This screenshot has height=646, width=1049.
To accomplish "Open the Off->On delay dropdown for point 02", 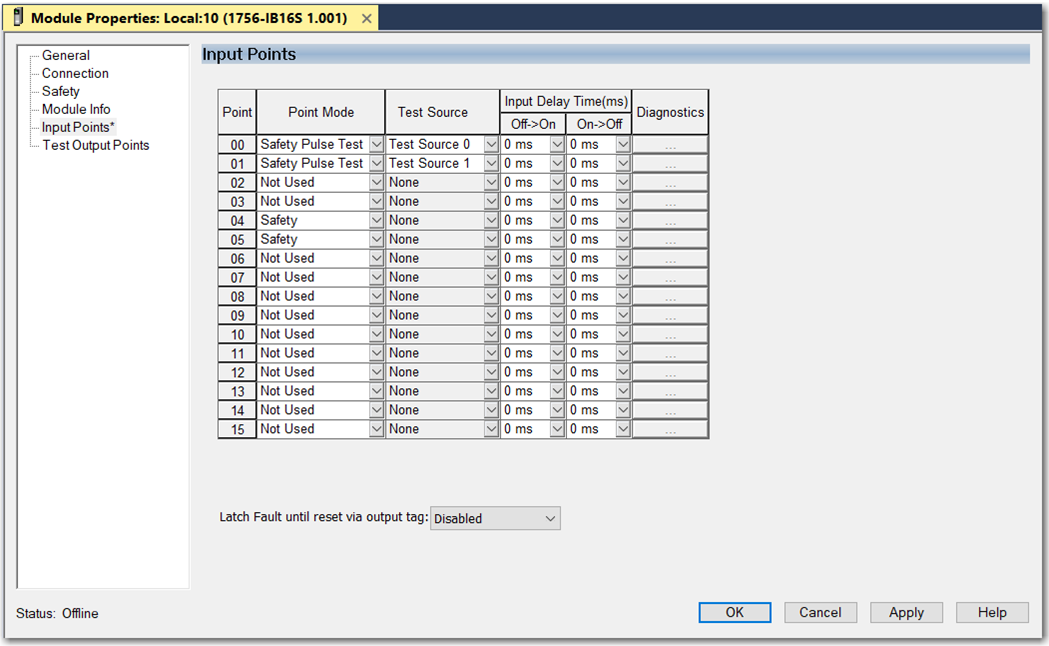I will pos(557,183).
